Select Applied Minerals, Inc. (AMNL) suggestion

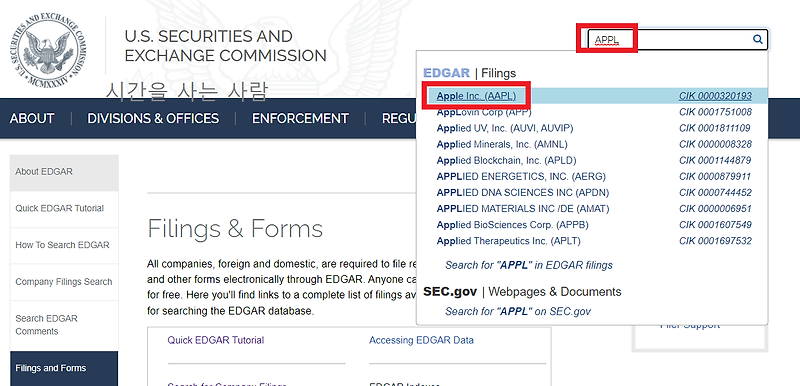(502, 144)
